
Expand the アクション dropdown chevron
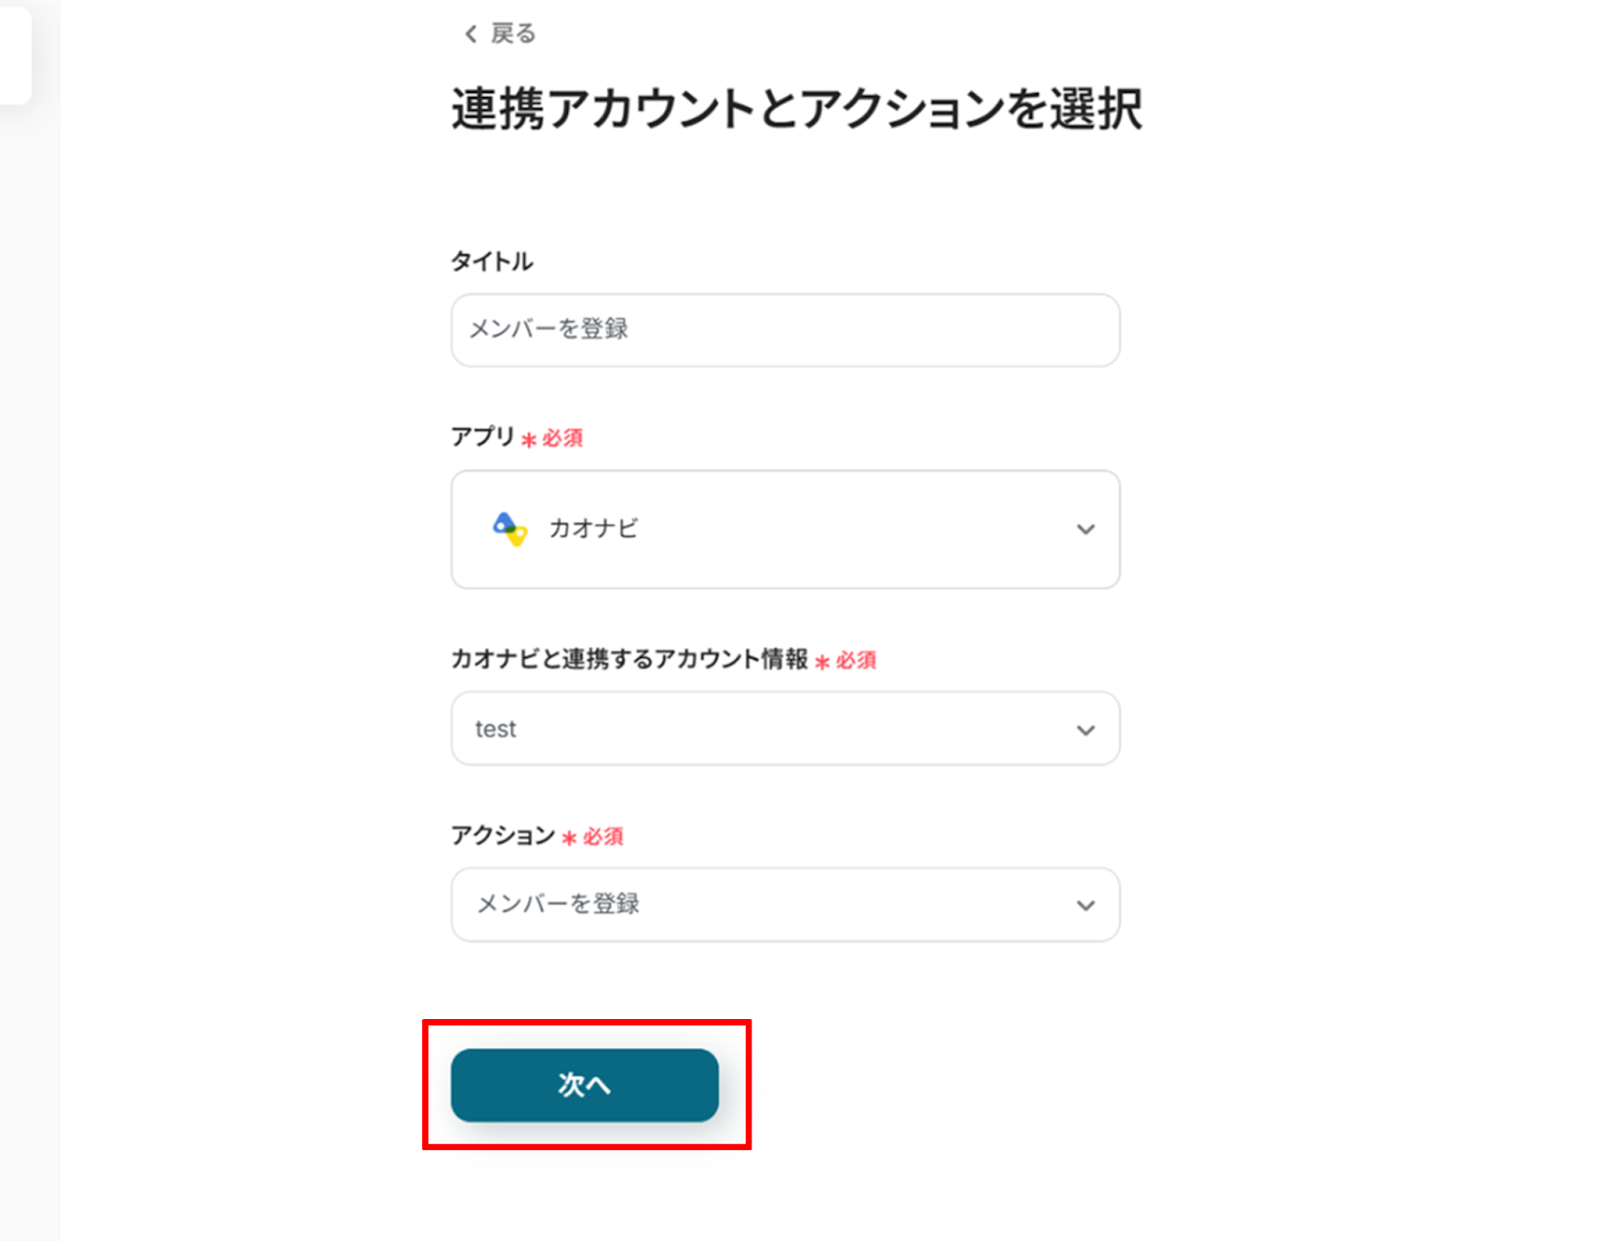coord(1085,905)
